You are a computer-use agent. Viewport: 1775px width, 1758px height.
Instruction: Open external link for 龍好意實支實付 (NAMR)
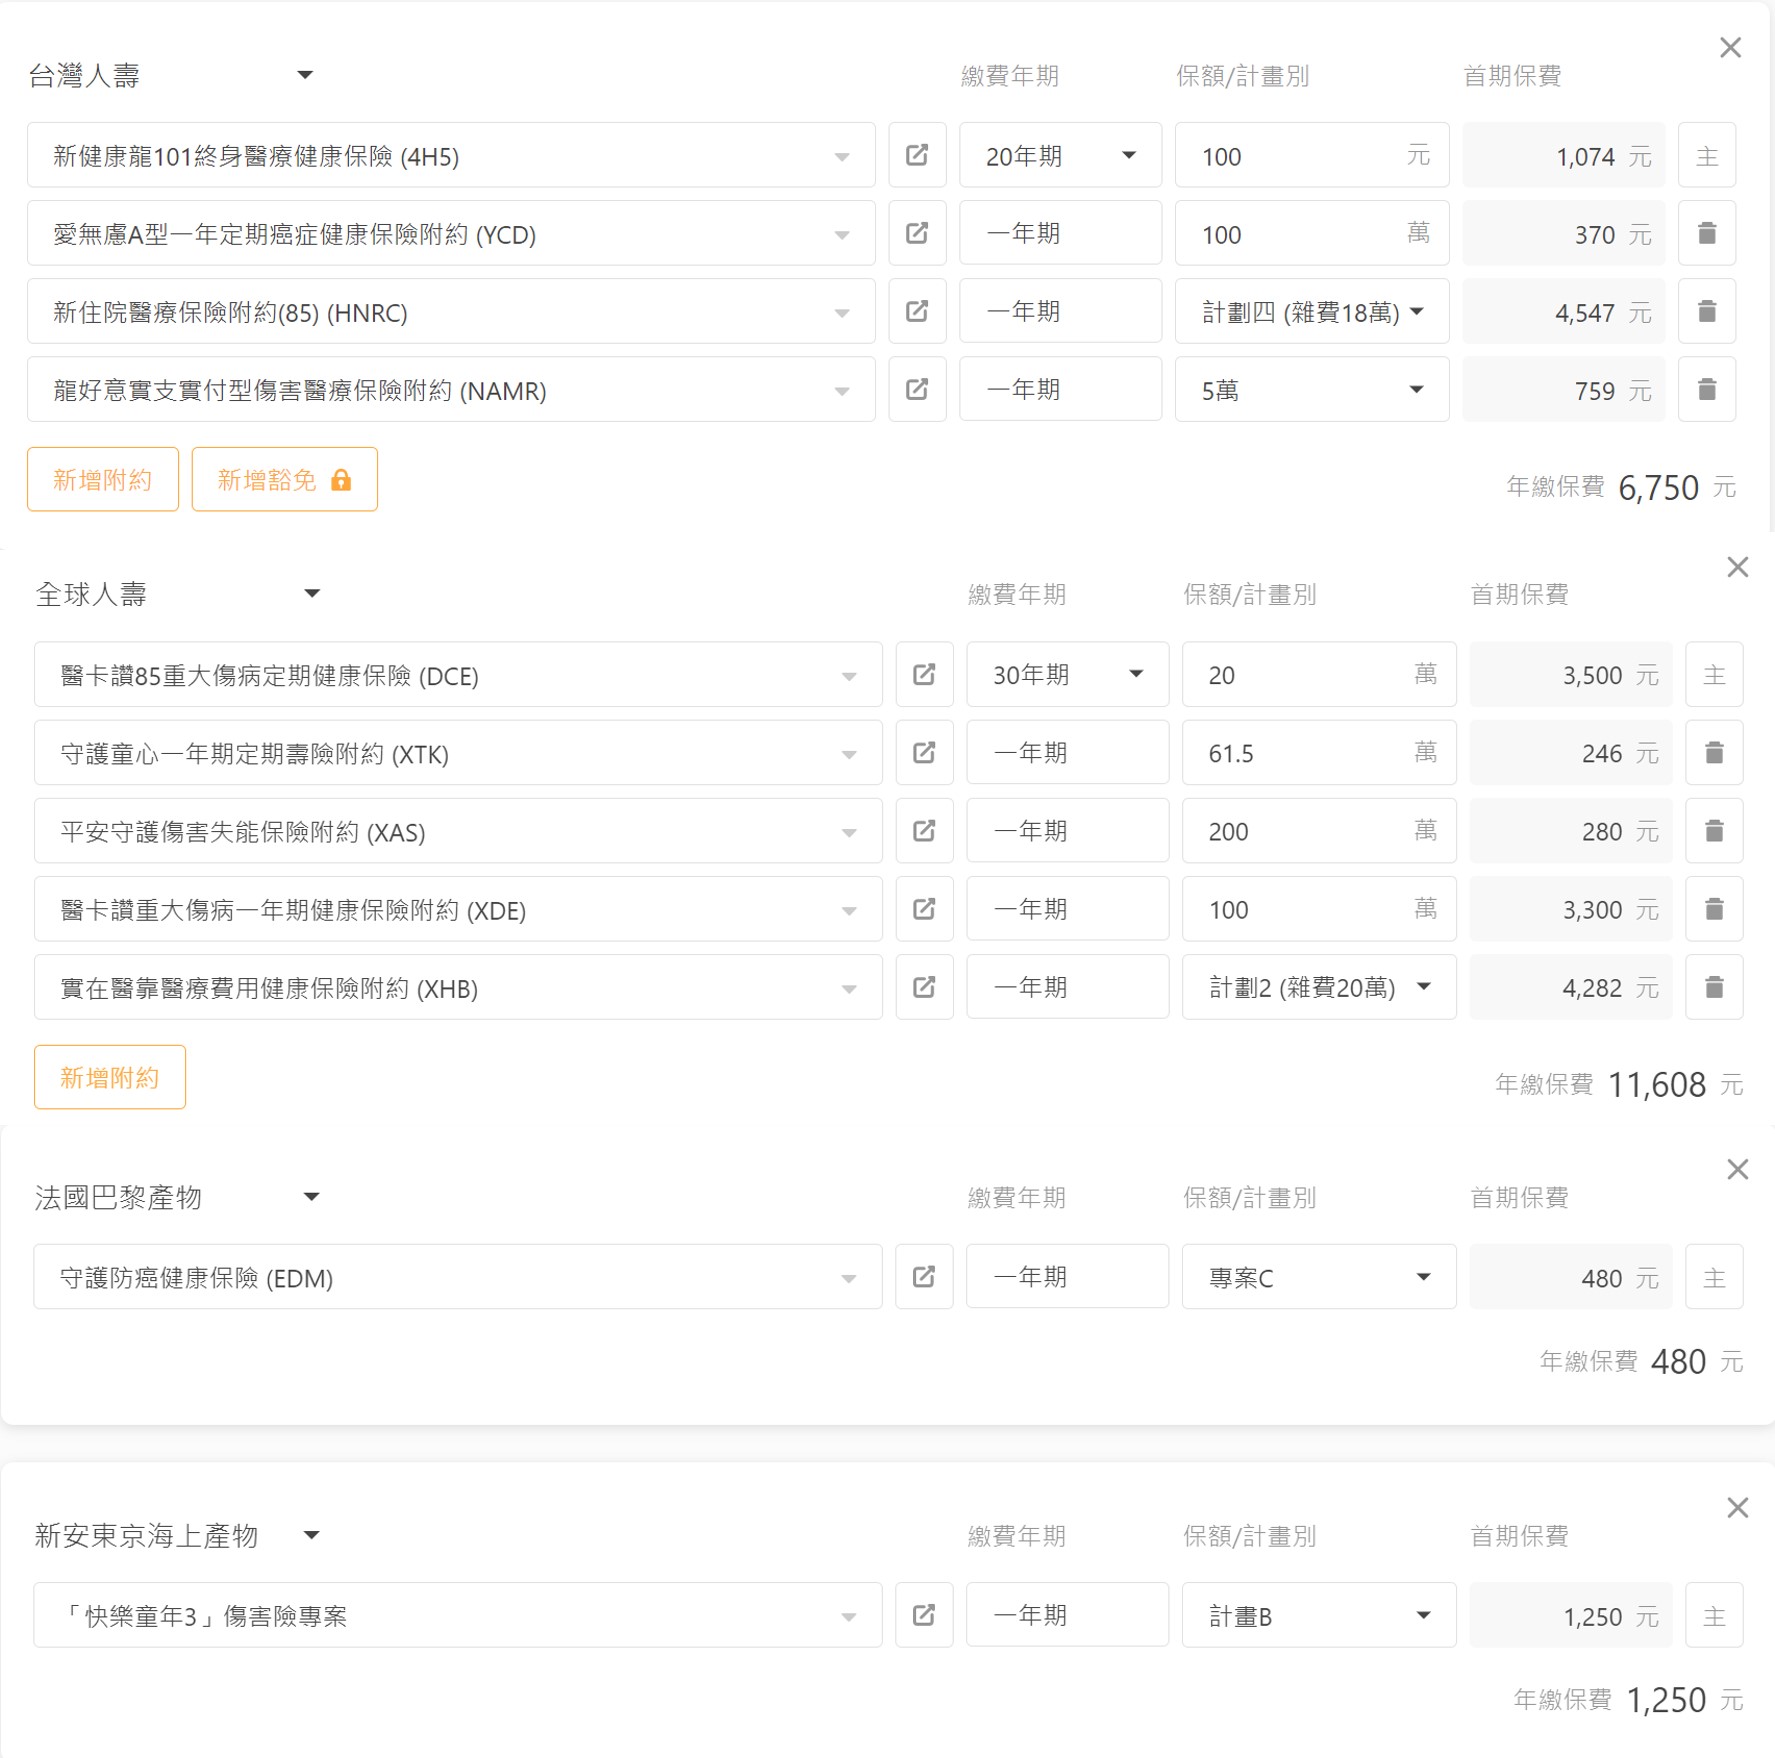click(x=917, y=389)
